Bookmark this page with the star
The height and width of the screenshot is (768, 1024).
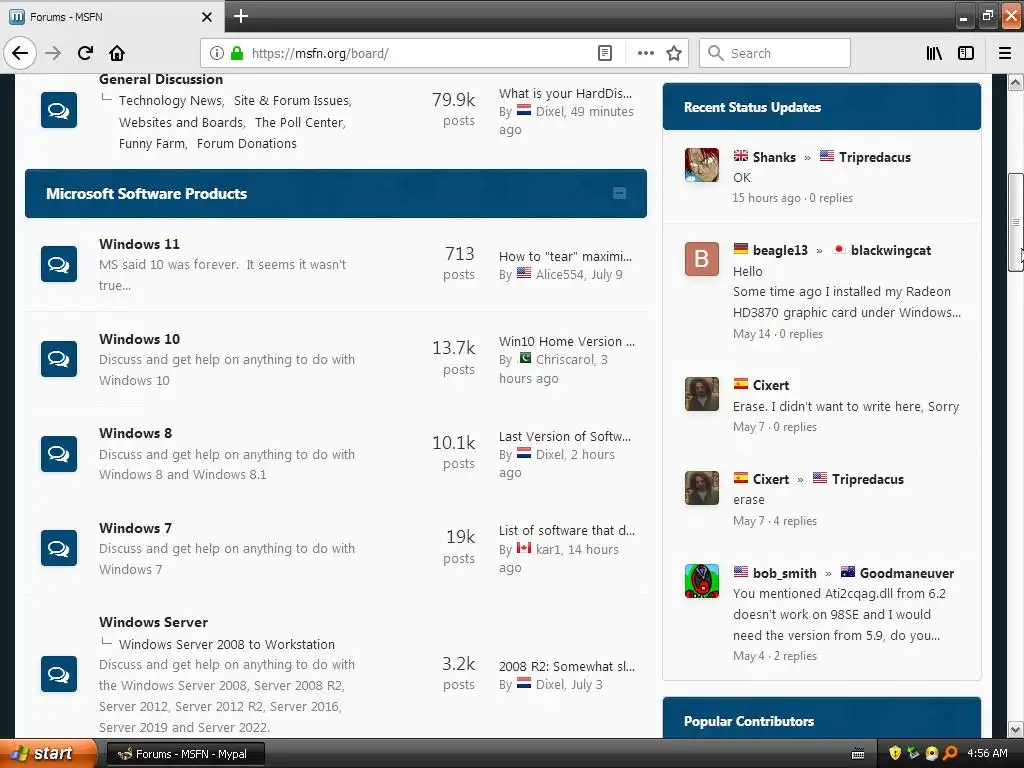coord(674,53)
